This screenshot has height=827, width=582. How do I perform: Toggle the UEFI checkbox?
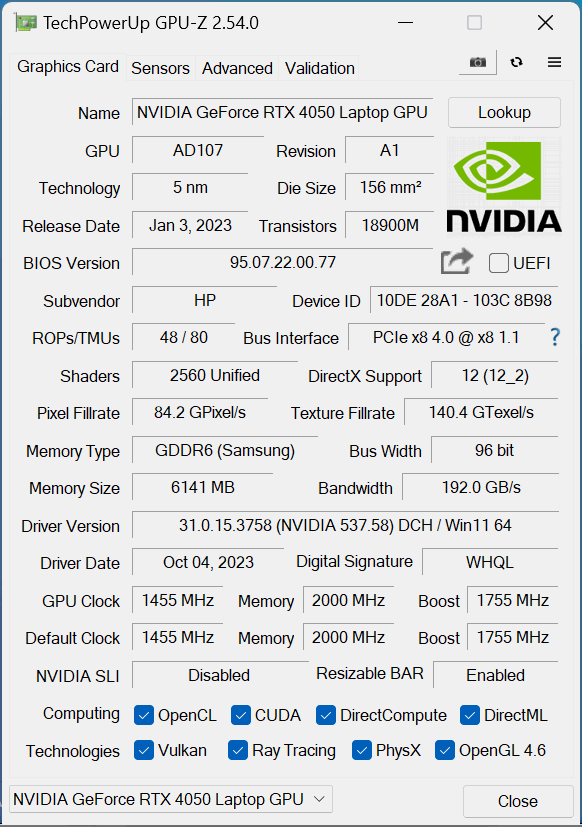tap(499, 263)
